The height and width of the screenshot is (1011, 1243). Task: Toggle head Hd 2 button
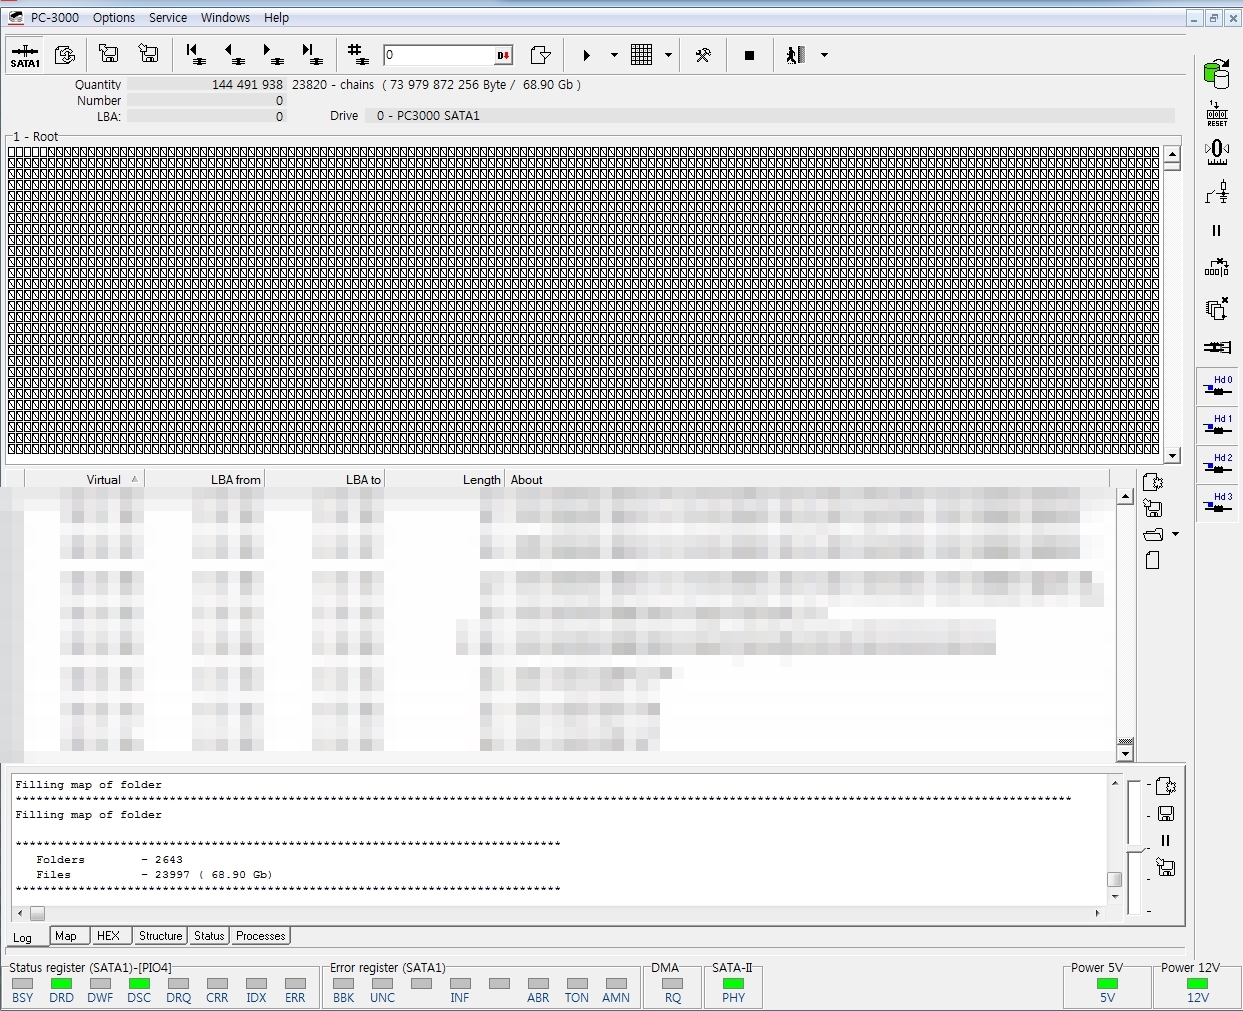pyautogui.click(x=1217, y=464)
